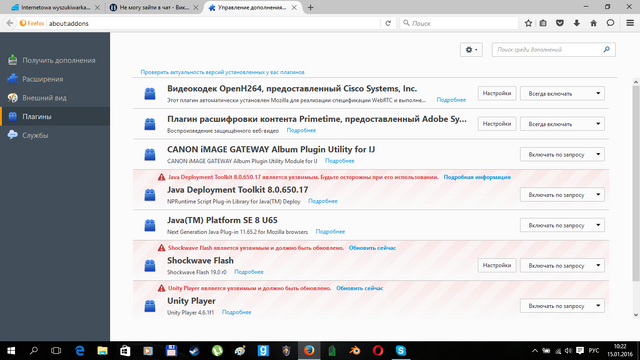The height and width of the screenshot is (360, 640).
Task: Click the system volume tray icon
Action: pyautogui.click(x=569, y=351)
